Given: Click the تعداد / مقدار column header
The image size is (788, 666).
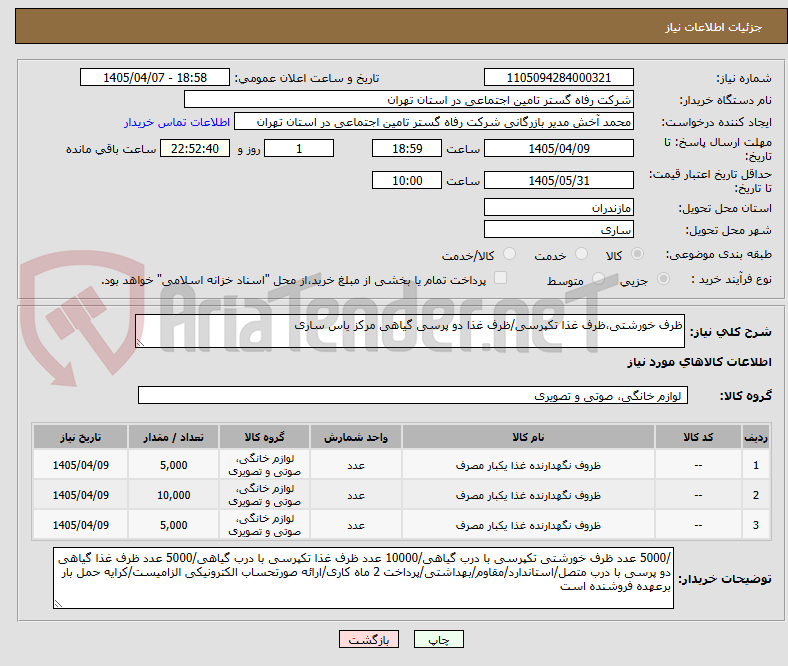Looking at the screenshot, I should click(173, 437).
